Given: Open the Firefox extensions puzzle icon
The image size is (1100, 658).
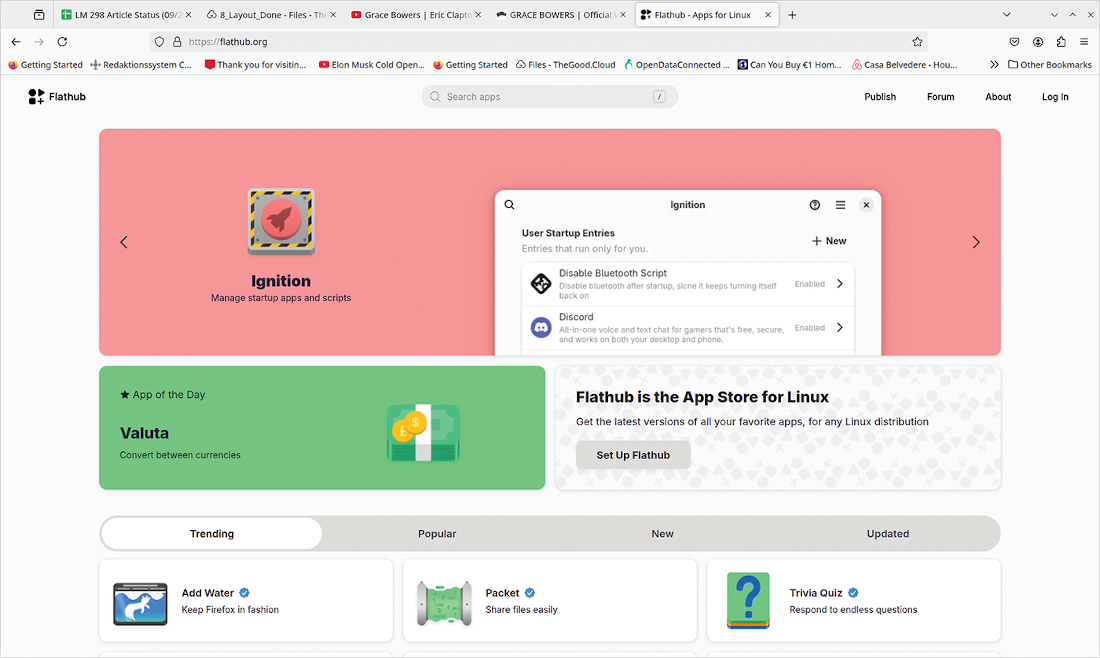Looking at the screenshot, I should pyautogui.click(x=1061, y=42).
